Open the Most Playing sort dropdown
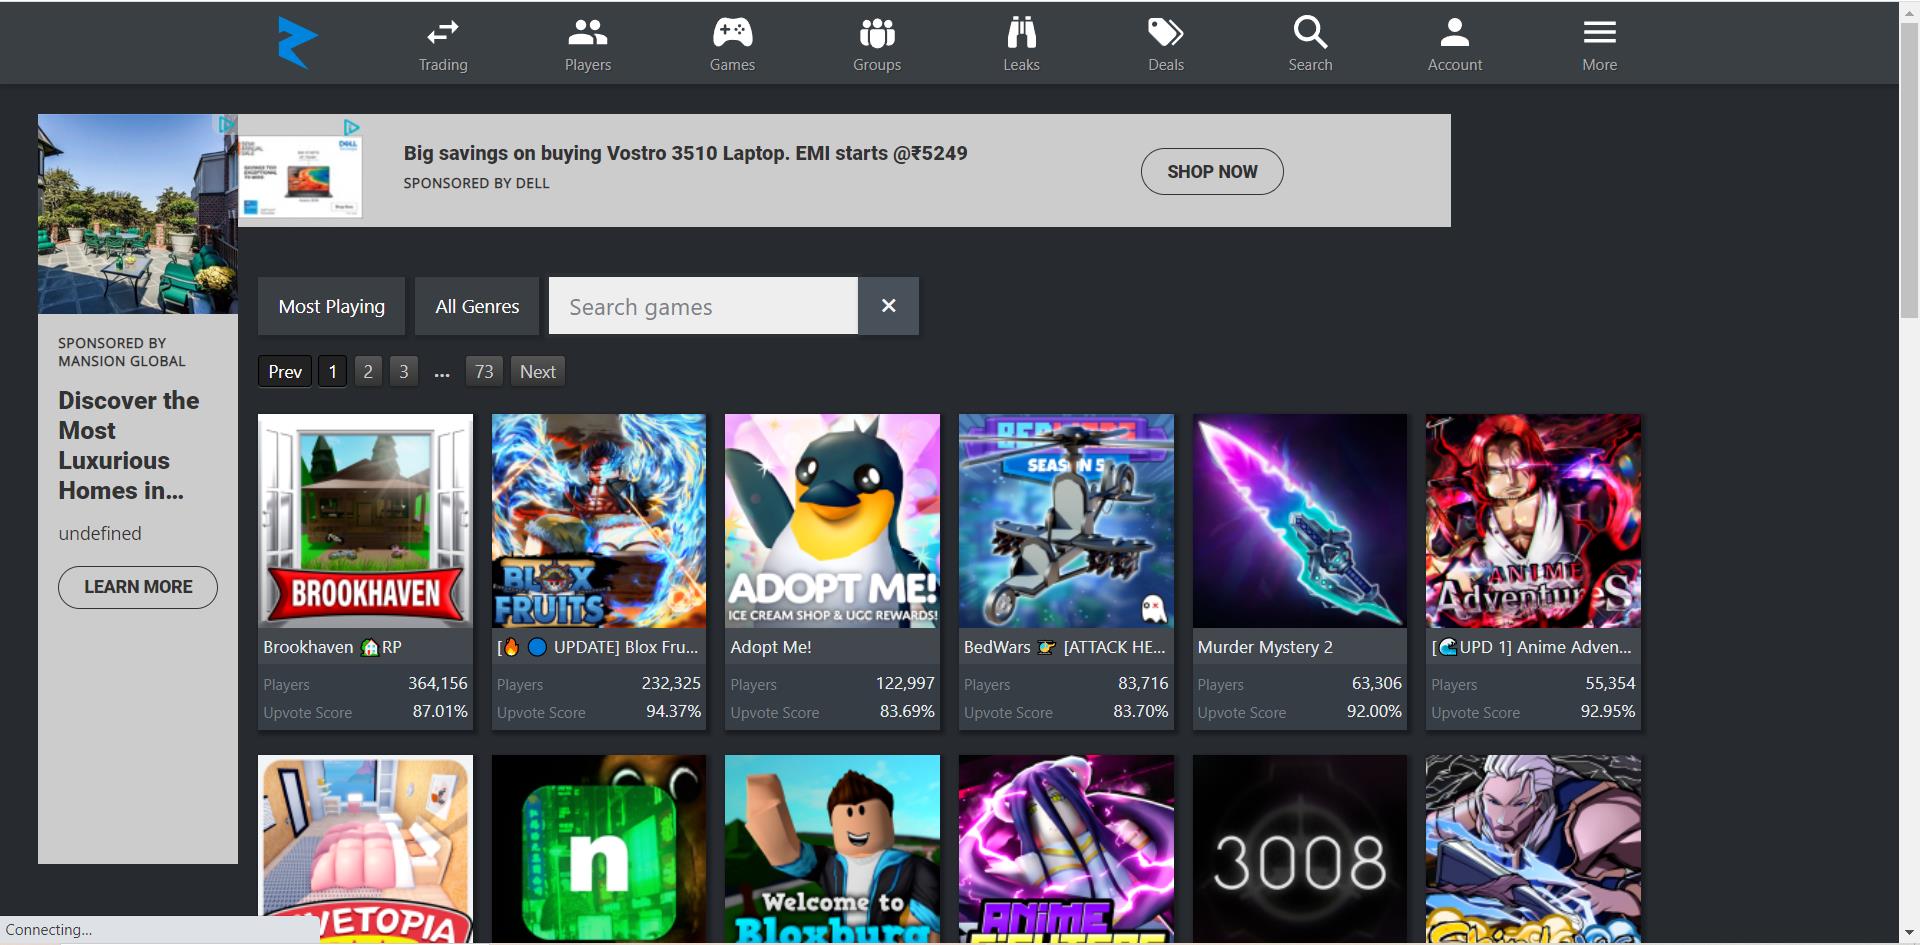 331,306
